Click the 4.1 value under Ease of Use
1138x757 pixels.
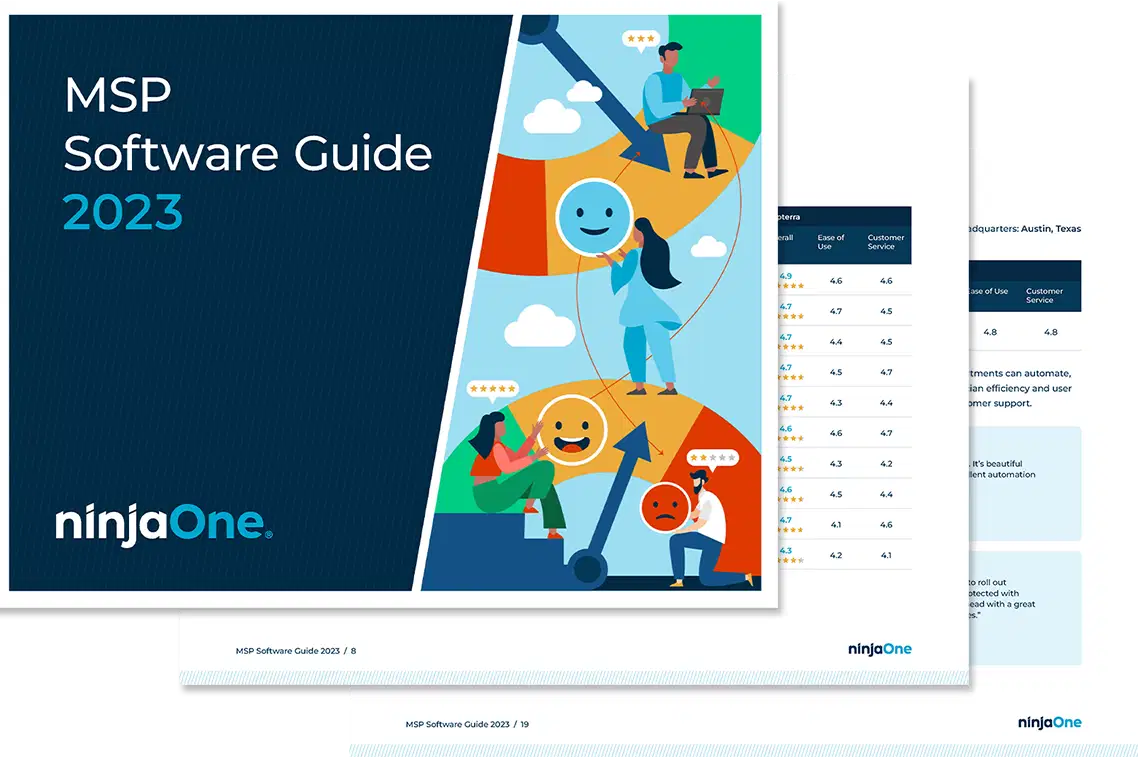(x=835, y=525)
